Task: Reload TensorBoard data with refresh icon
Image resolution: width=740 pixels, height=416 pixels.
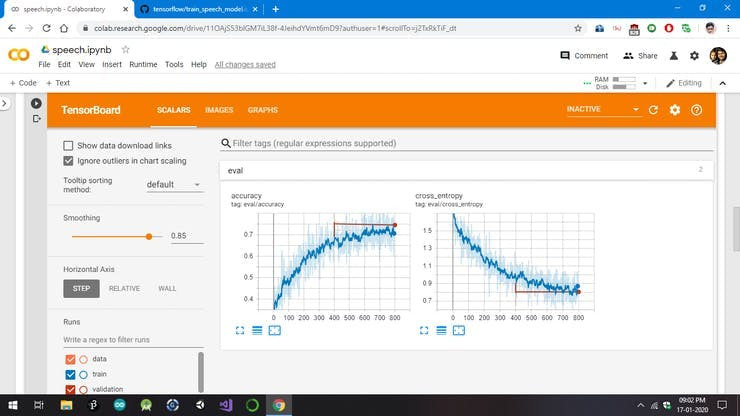Action: tap(653, 110)
